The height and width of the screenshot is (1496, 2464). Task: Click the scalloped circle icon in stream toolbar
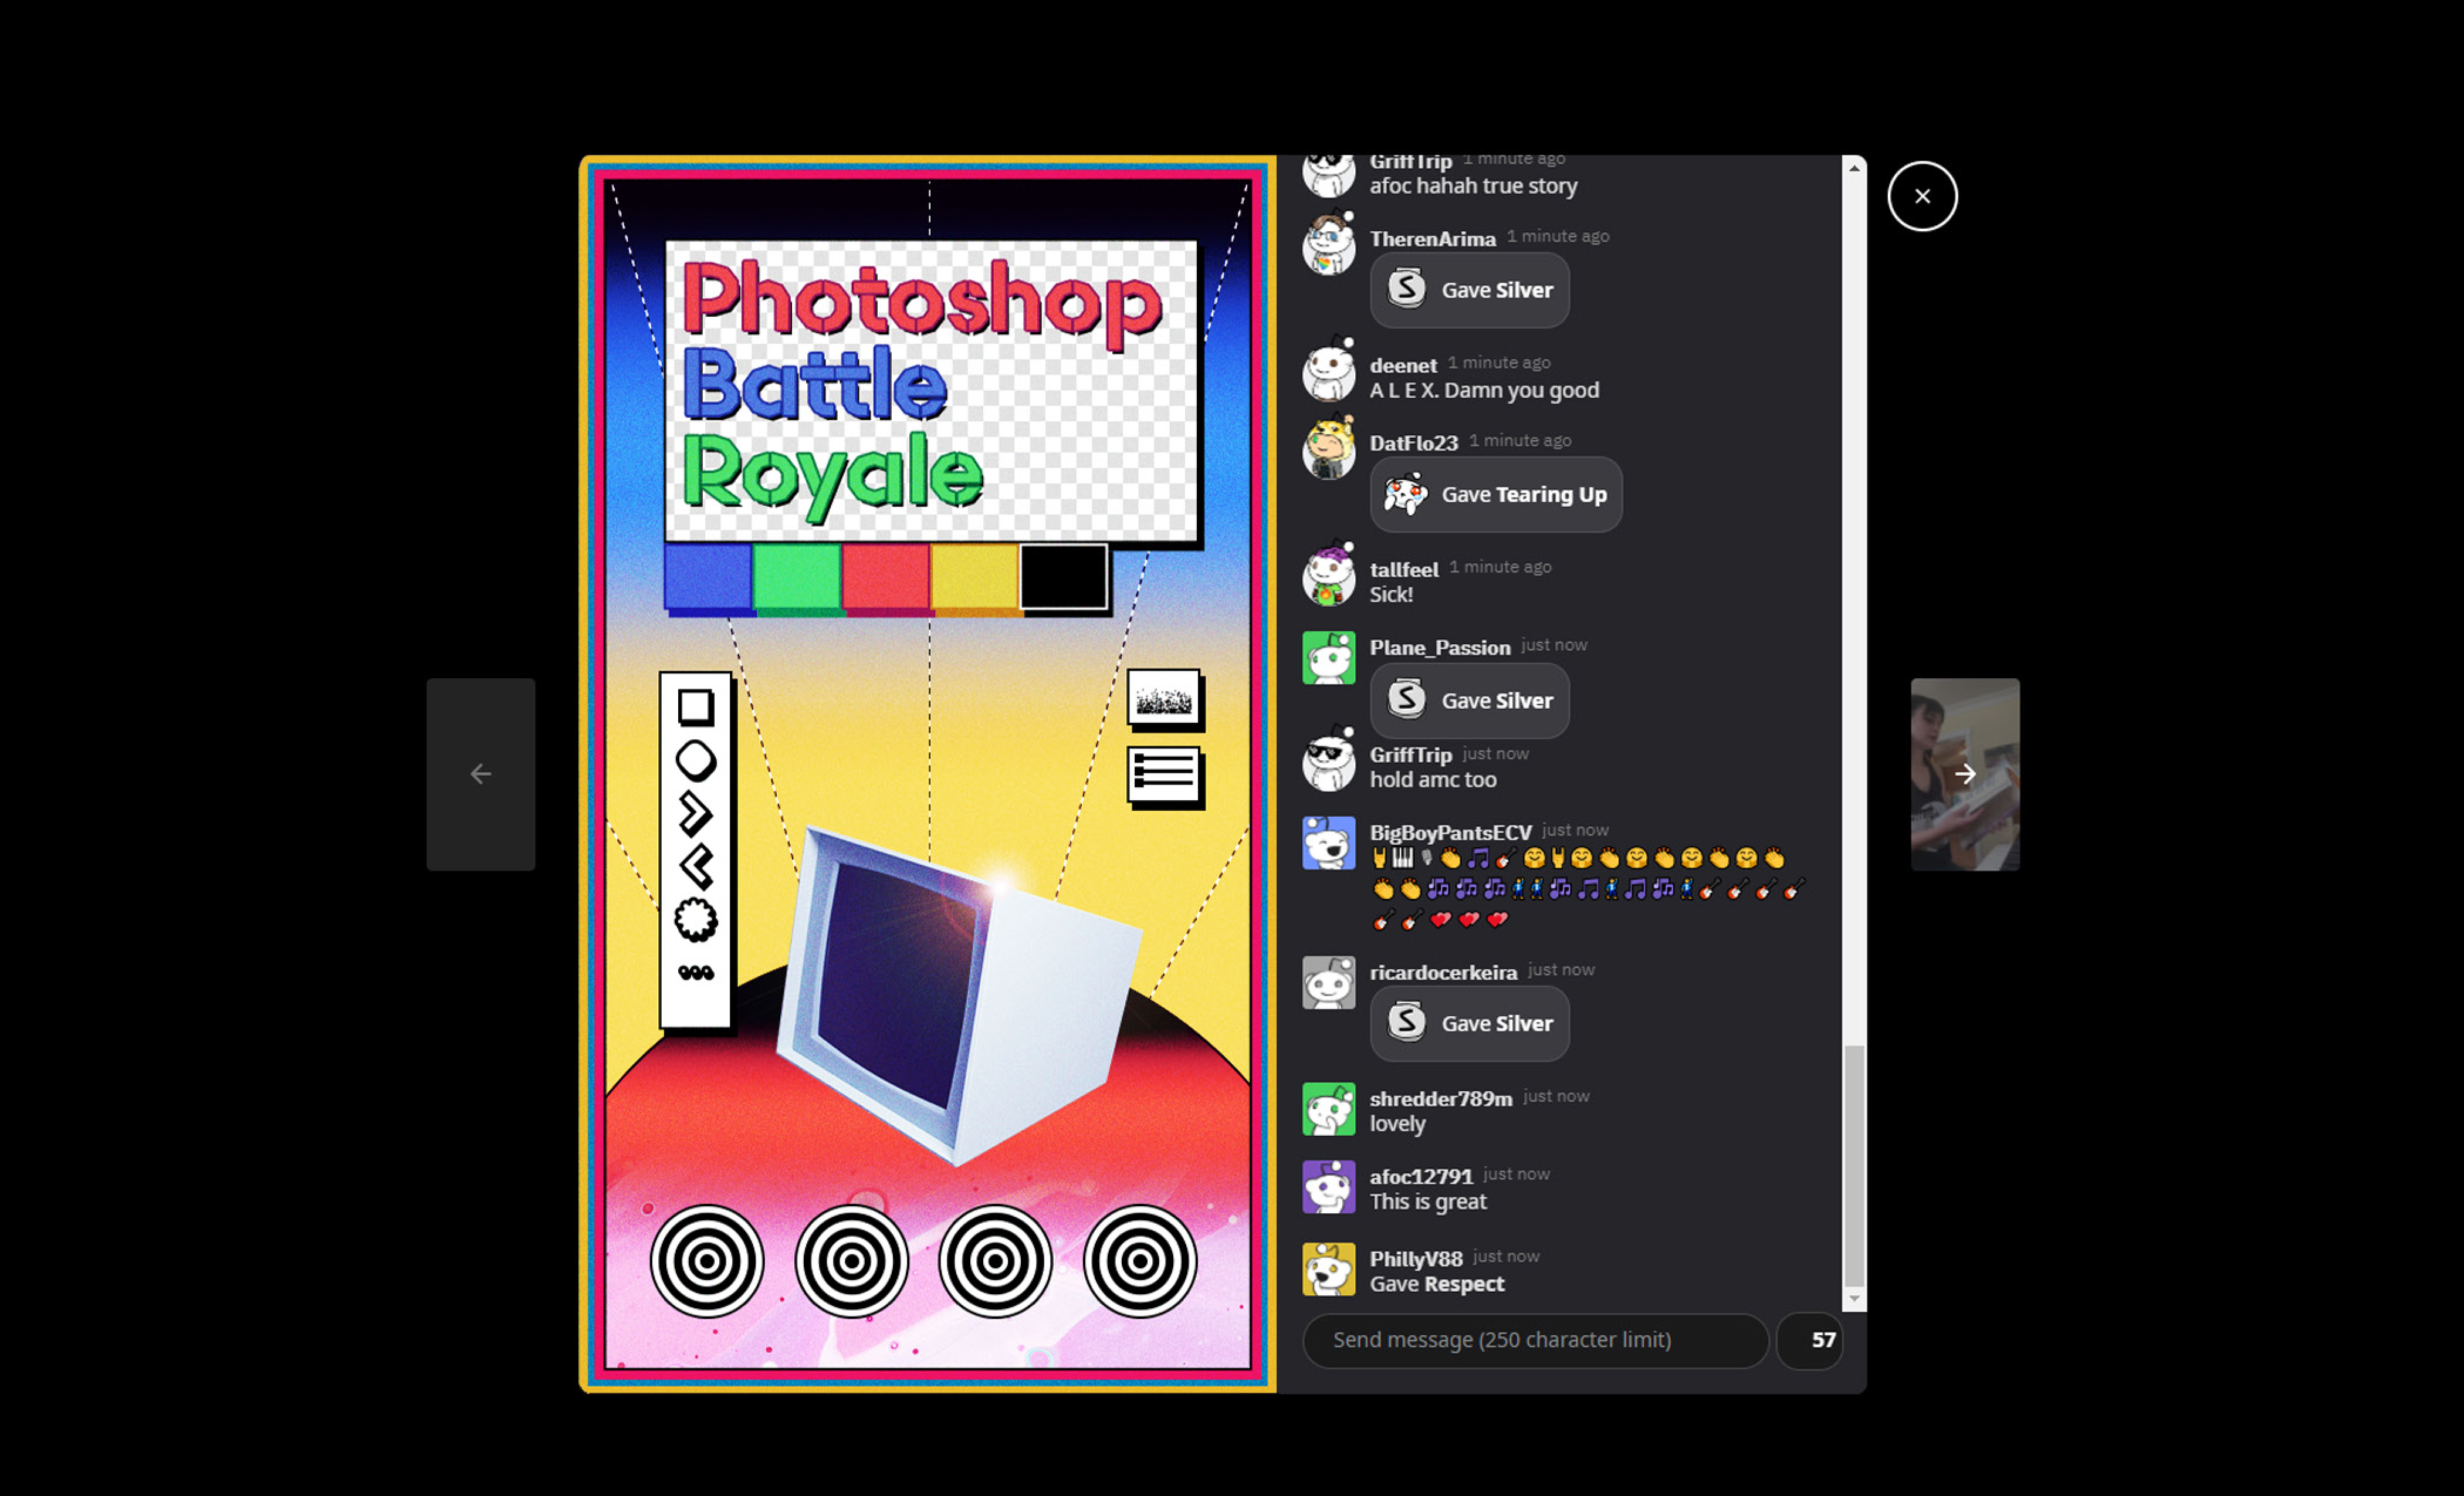click(696, 919)
